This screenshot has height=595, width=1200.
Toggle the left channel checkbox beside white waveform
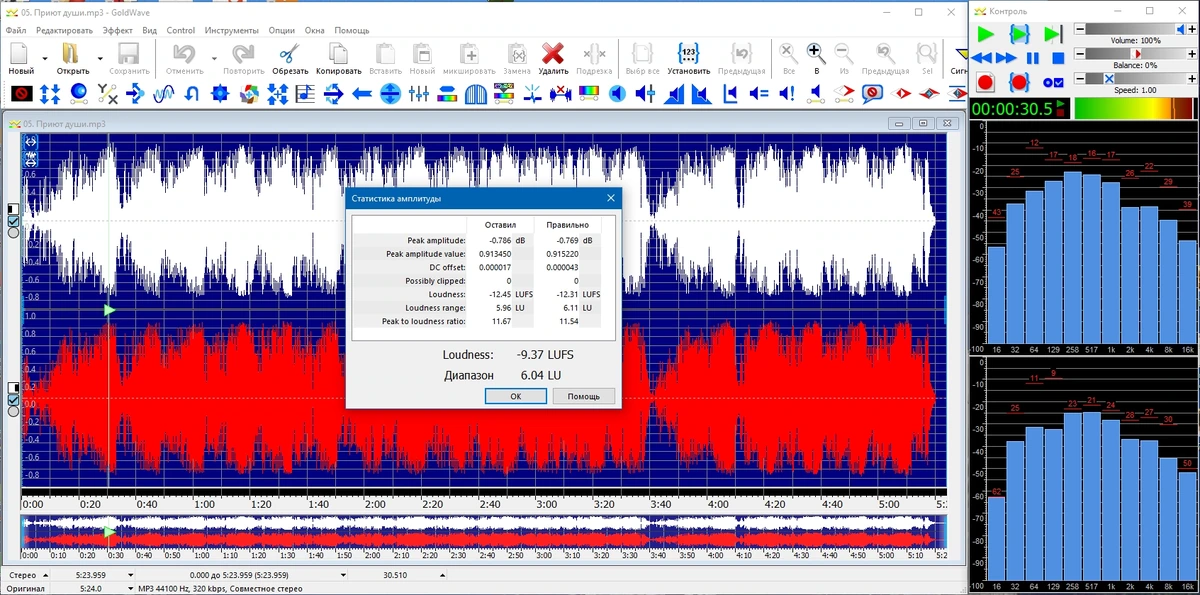[13, 220]
